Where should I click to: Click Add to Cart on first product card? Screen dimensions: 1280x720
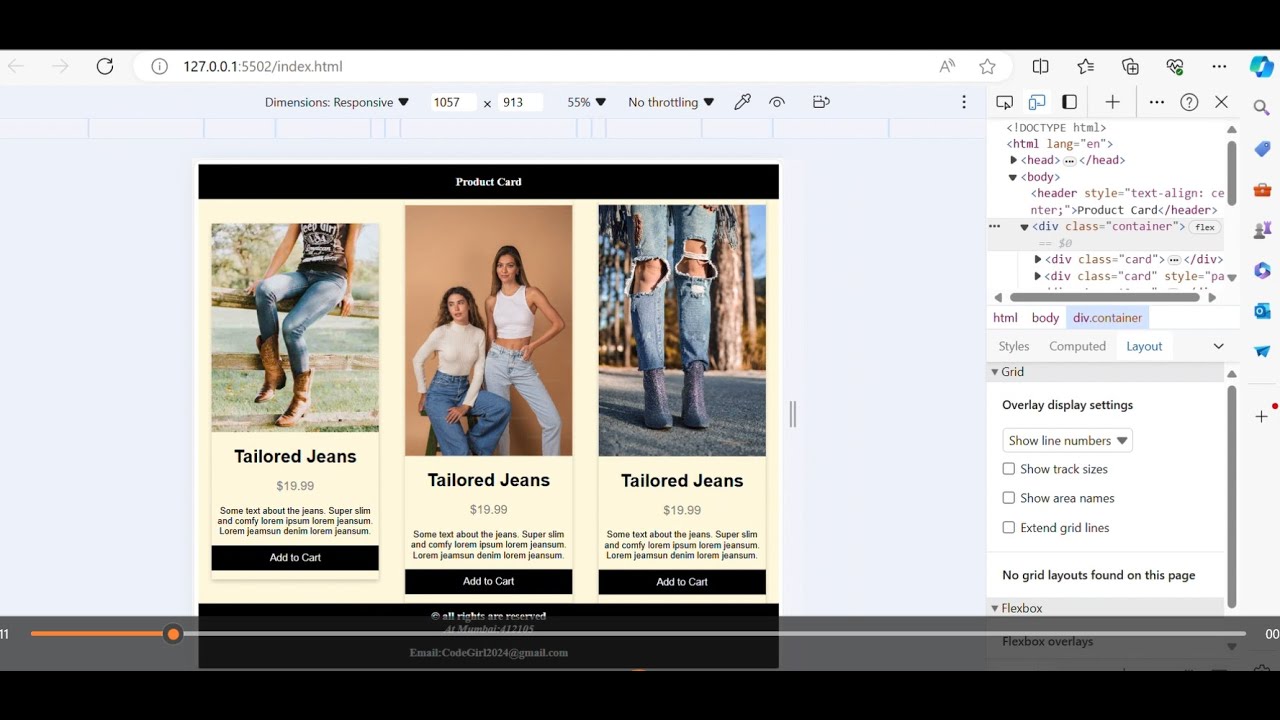[295, 558]
